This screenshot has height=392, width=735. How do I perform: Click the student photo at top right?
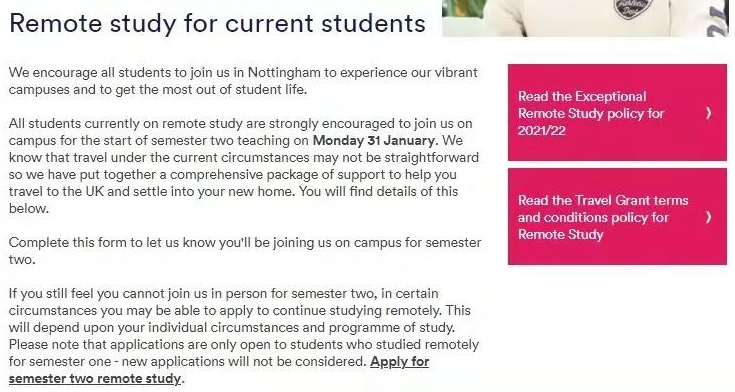coord(586,18)
